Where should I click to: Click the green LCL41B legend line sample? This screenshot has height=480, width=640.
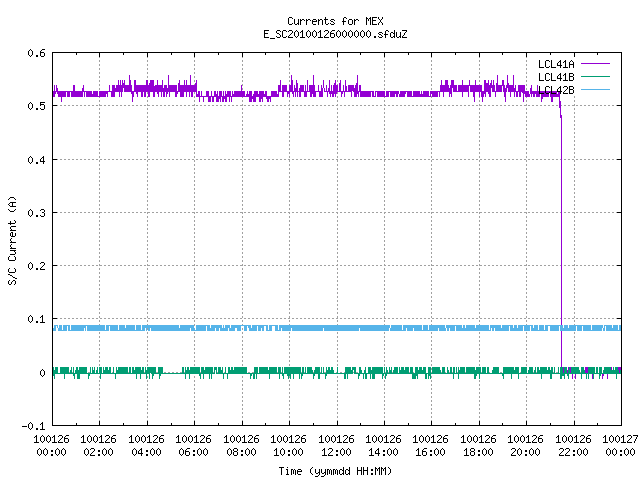pyautogui.click(x=595, y=76)
